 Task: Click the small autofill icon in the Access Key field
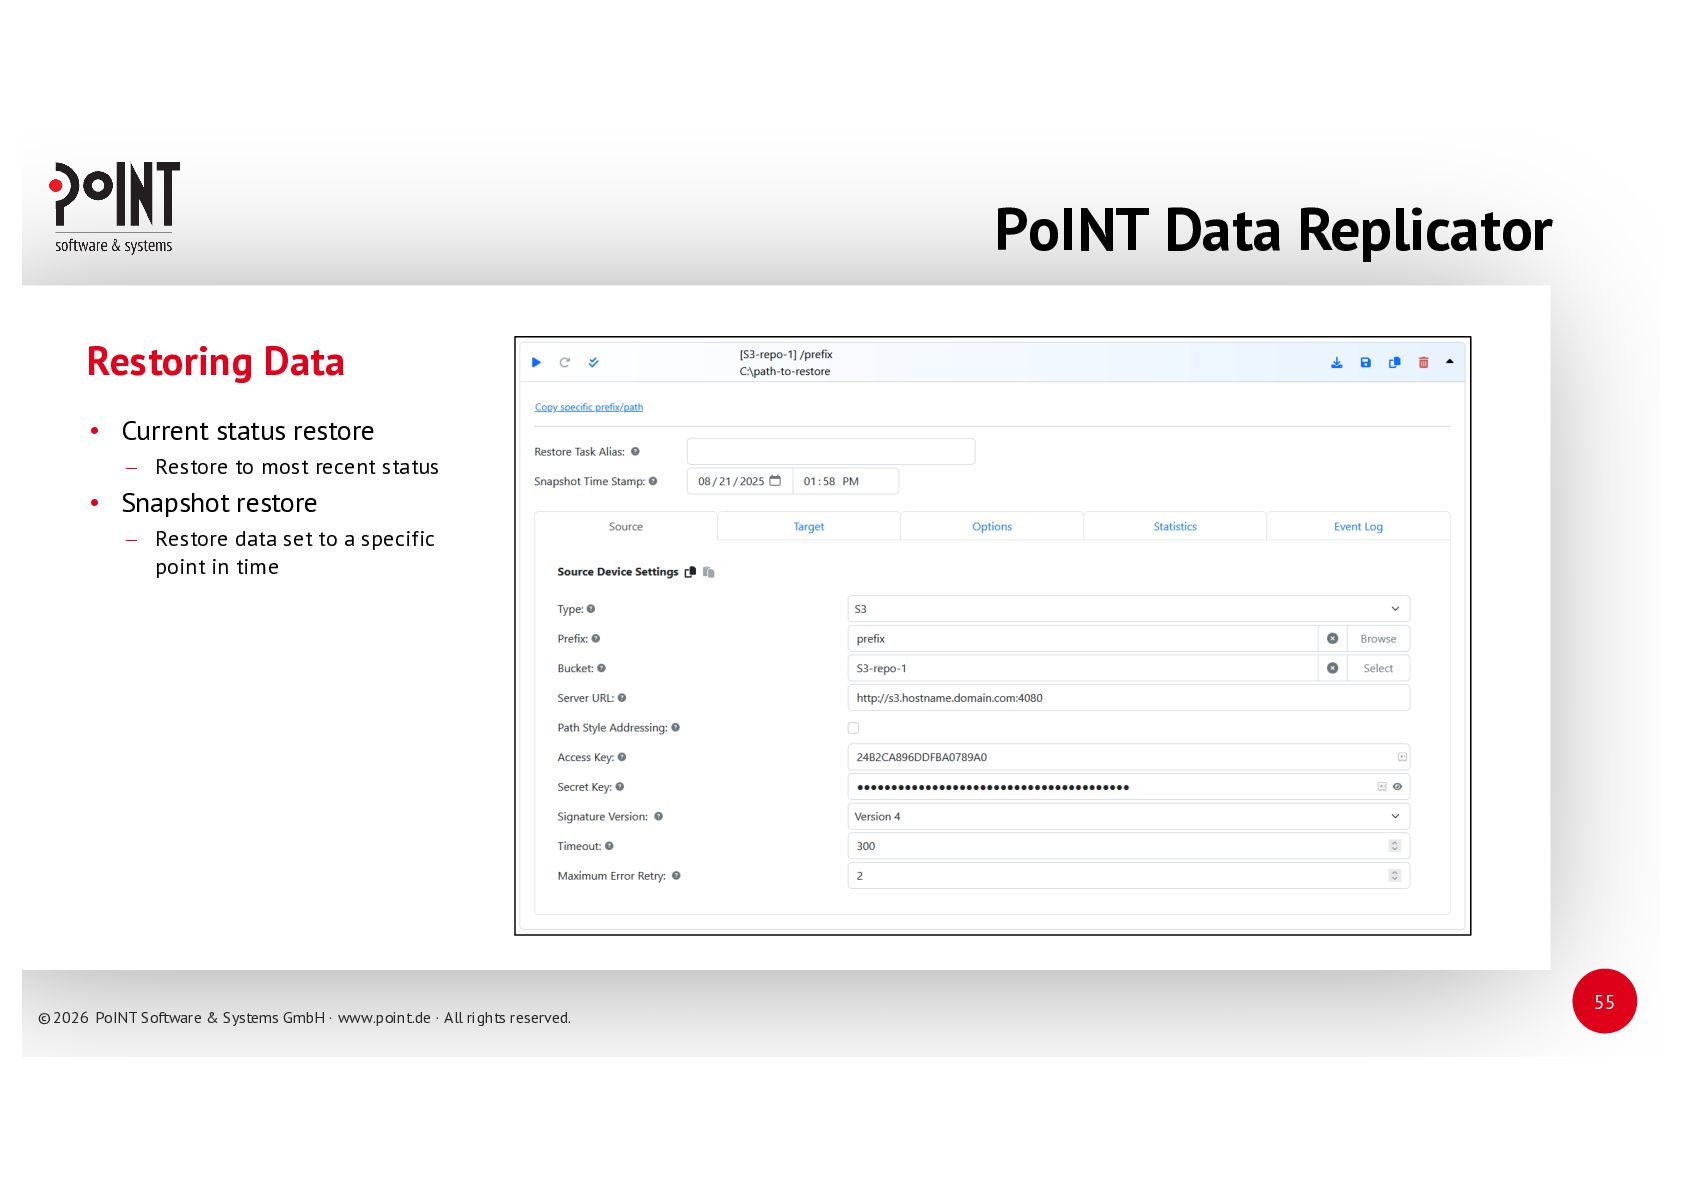coord(1402,757)
